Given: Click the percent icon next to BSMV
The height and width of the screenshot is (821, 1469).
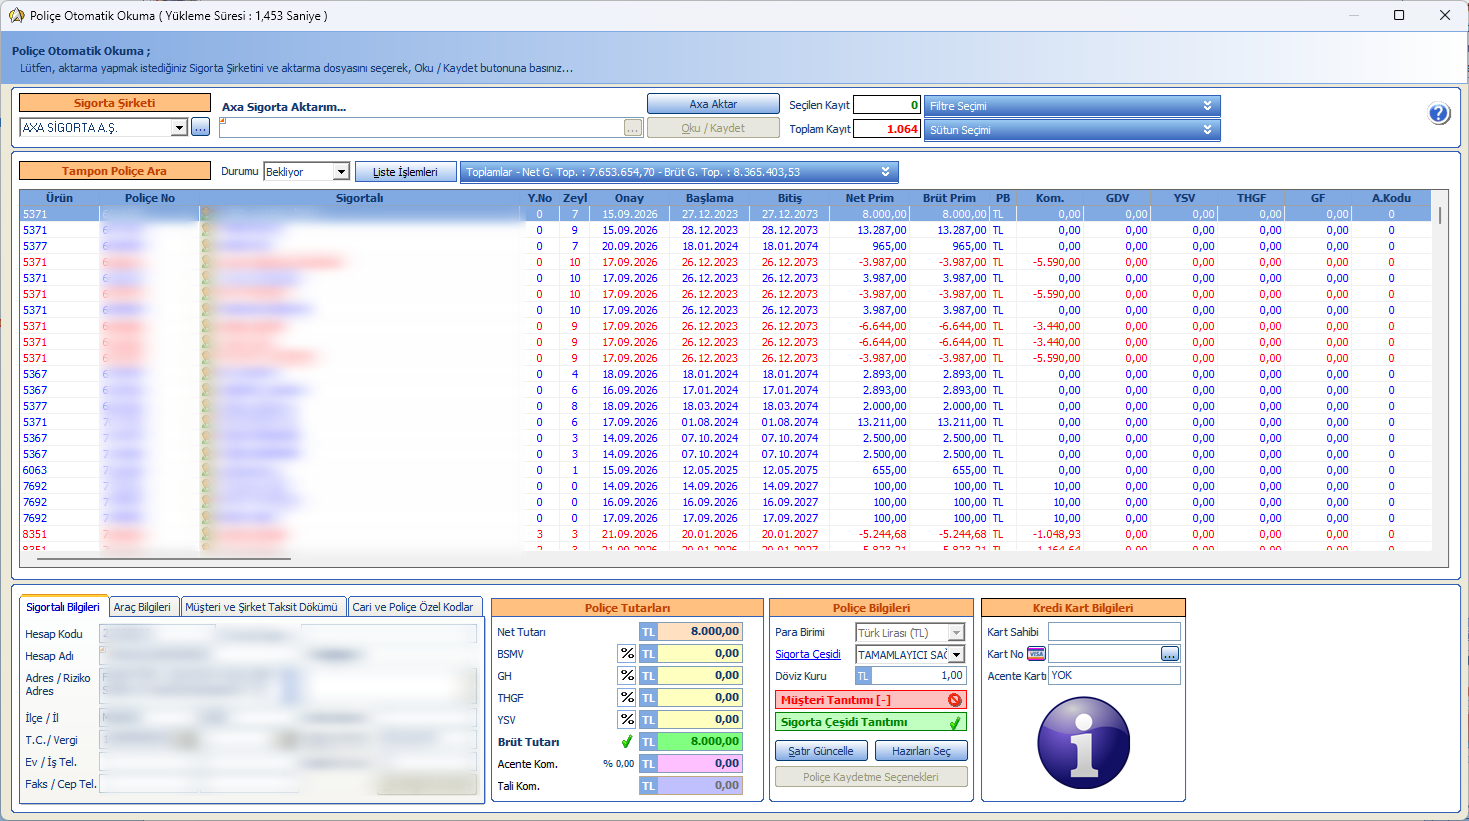Looking at the screenshot, I should point(627,653).
